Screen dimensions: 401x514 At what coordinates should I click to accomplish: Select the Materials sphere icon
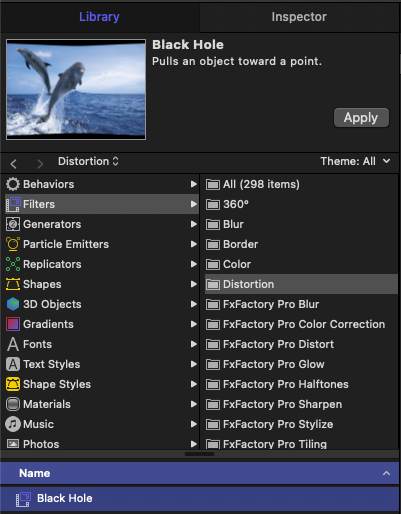tap(13, 404)
